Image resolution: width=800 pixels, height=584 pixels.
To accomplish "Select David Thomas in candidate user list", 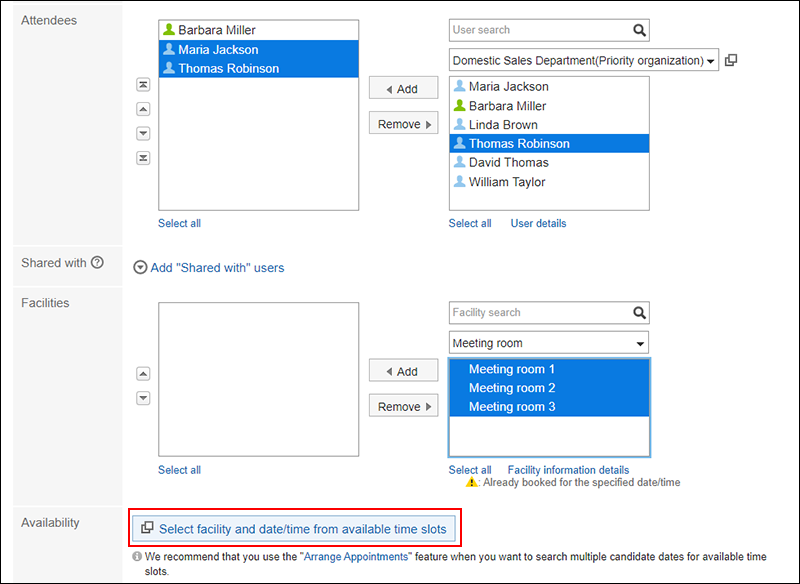I will pyautogui.click(x=549, y=163).
